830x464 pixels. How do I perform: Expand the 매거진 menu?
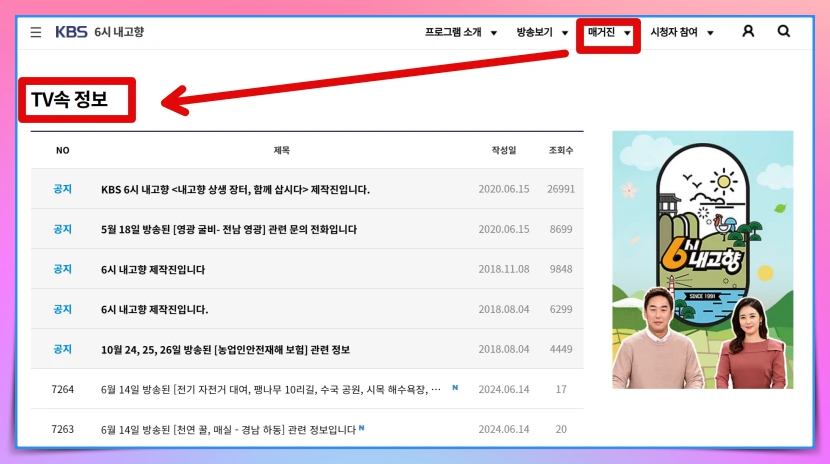(x=609, y=32)
